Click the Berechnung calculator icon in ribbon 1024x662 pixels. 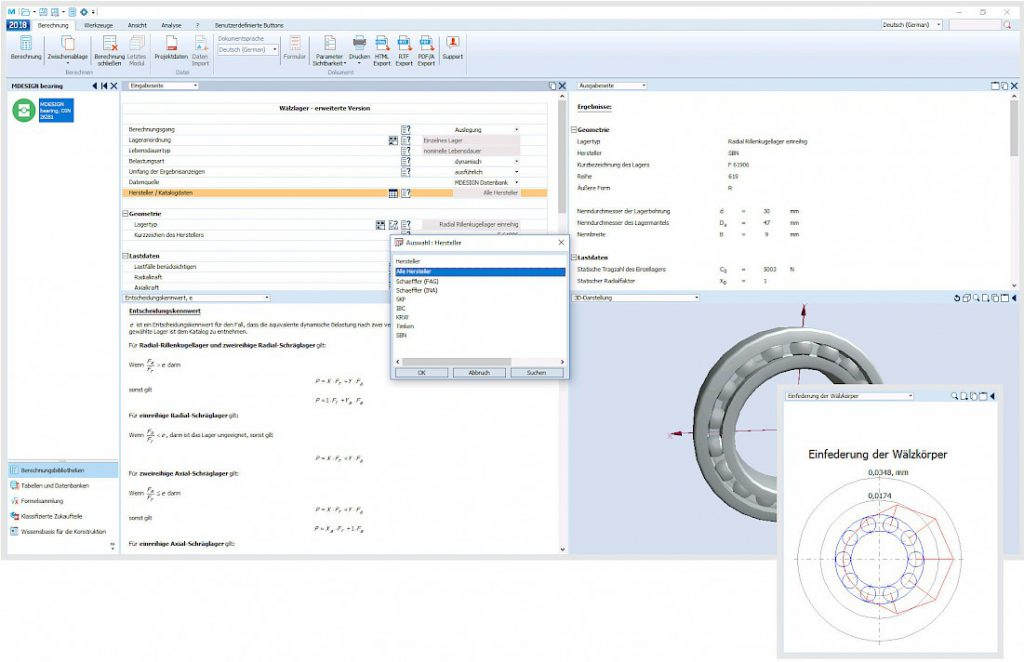[25, 44]
